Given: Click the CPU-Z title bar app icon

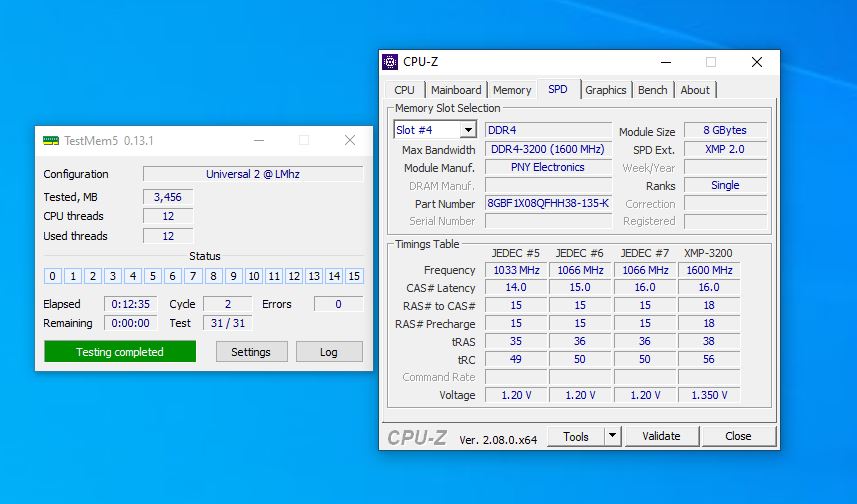Looking at the screenshot, I should pos(391,62).
